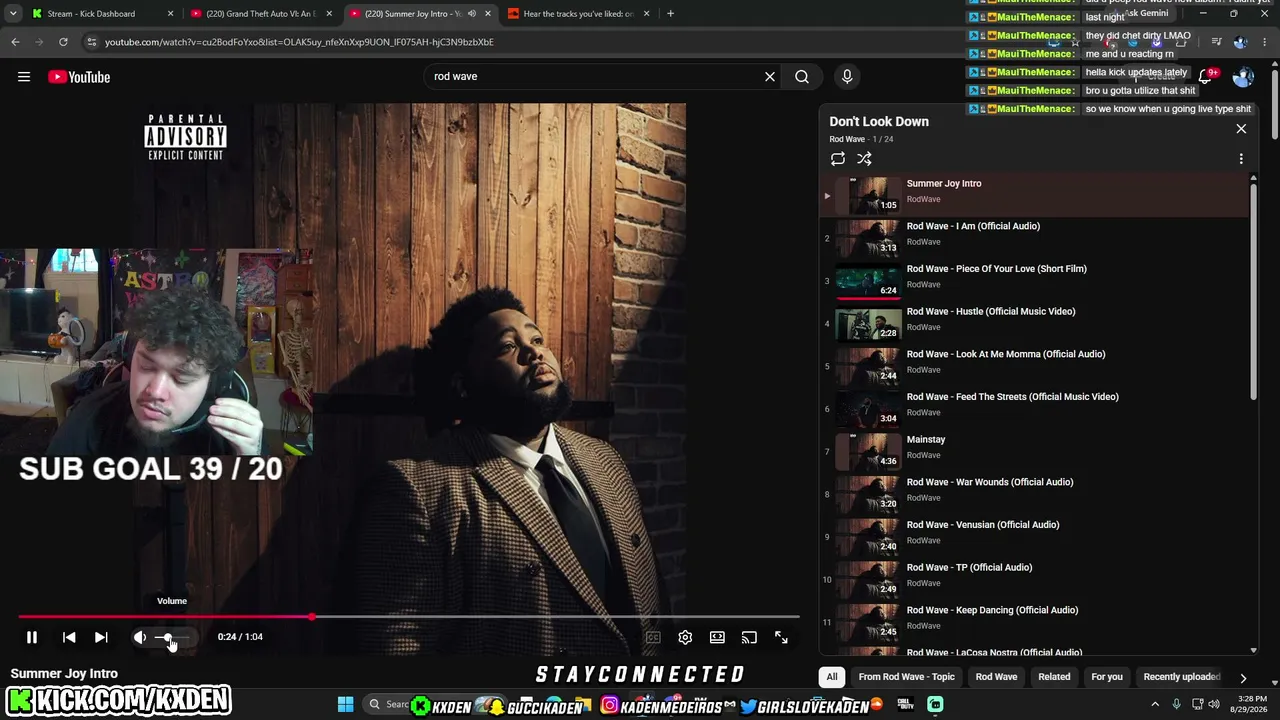Screen dimensions: 1280x720
Task: Open playlist more-options menu
Action: coord(1241,159)
